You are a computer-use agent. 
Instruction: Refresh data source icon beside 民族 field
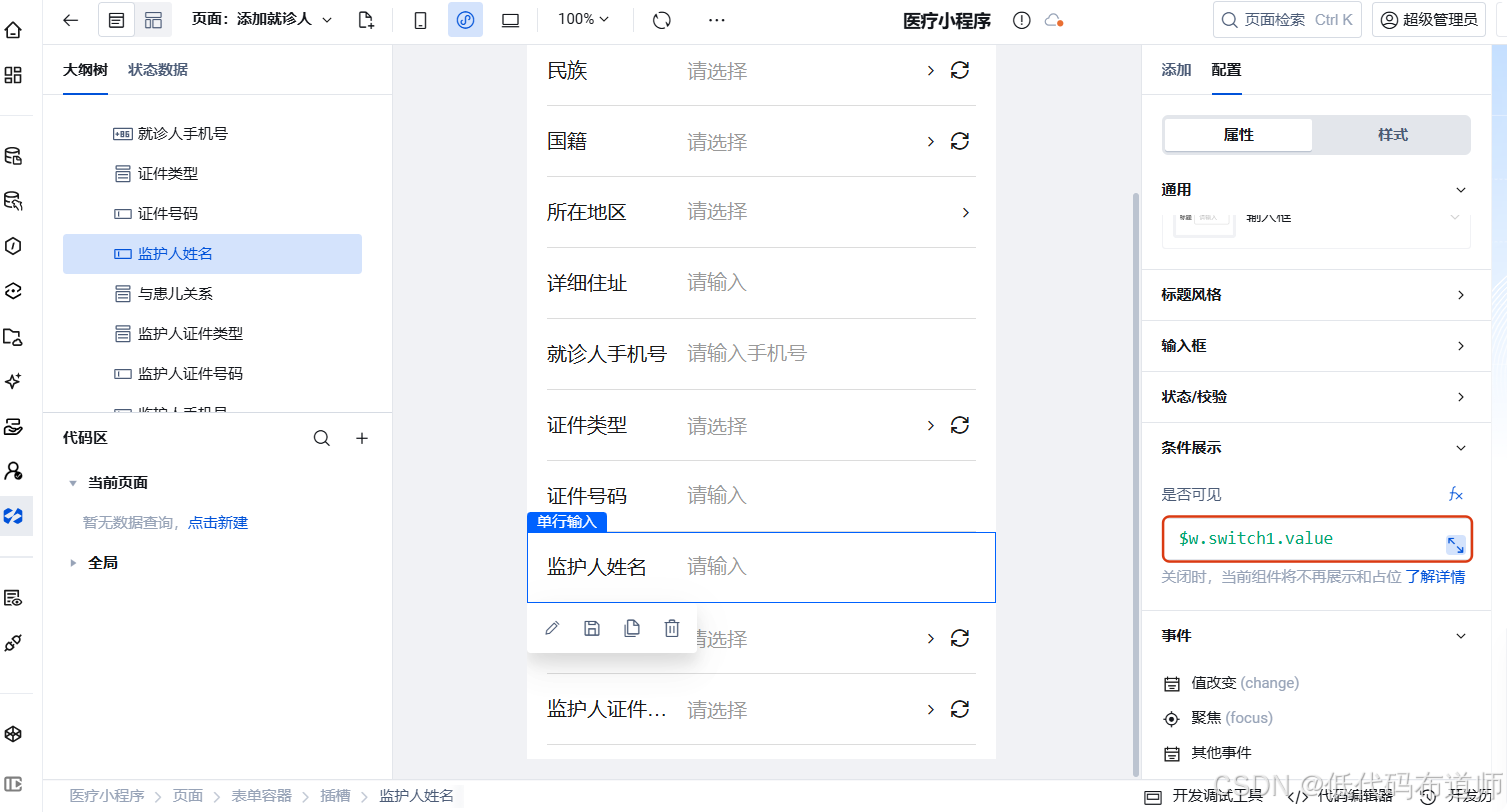959,70
